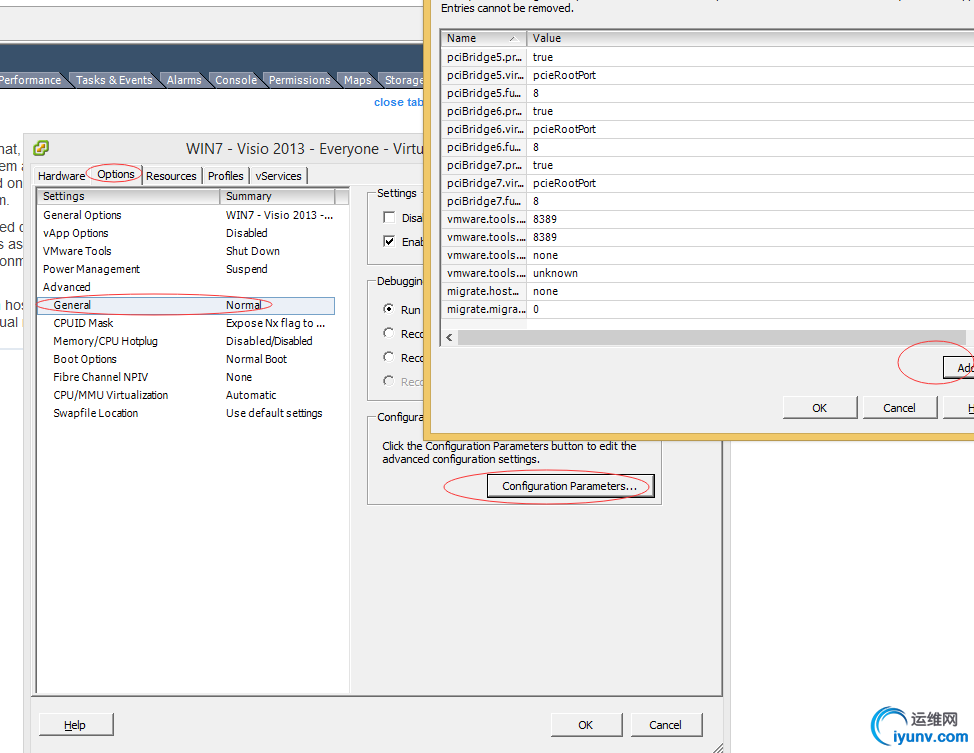Viewport: 974px width, 753px height.
Task: Click the VM icon beside the WIN7 dialog title
Action: coord(41,148)
